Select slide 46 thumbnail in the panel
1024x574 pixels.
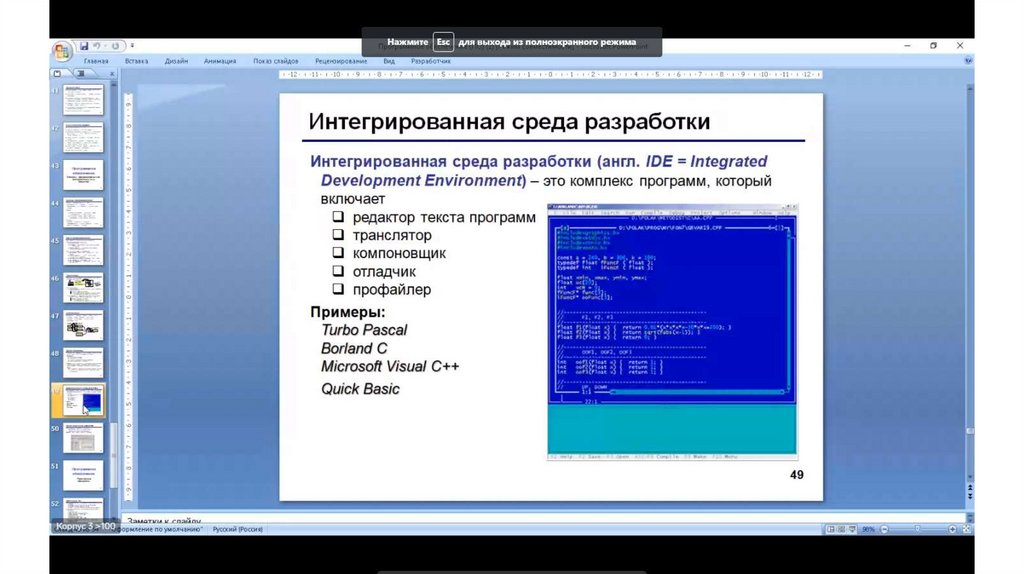[83, 288]
